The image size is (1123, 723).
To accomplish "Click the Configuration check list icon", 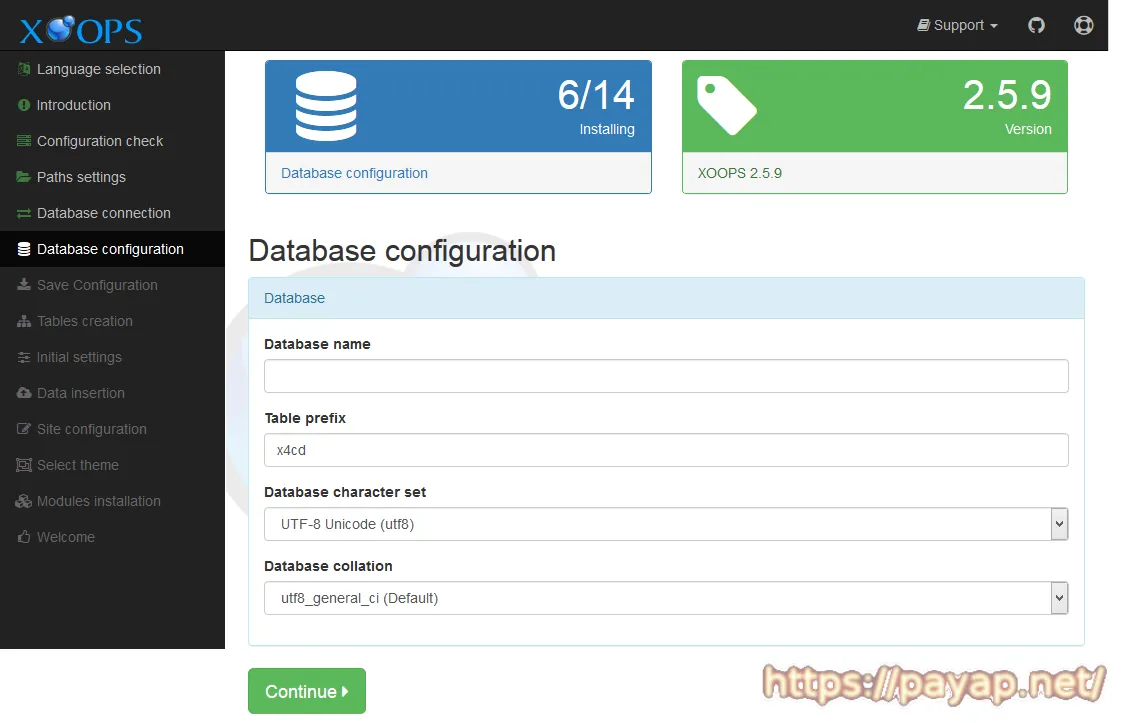I will pos(24,141).
